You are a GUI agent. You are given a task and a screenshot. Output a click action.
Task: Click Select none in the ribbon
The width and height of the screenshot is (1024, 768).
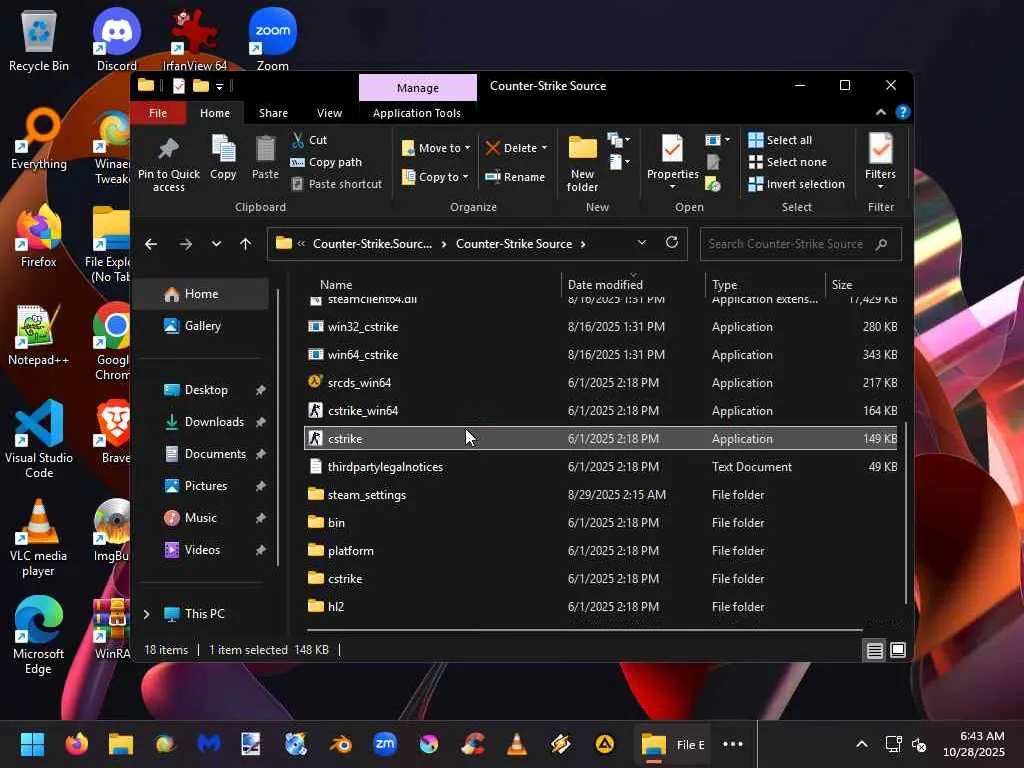tap(788, 162)
